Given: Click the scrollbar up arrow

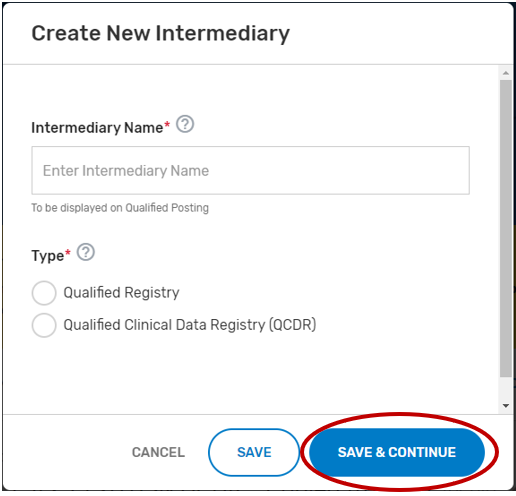Looking at the screenshot, I should [506, 73].
